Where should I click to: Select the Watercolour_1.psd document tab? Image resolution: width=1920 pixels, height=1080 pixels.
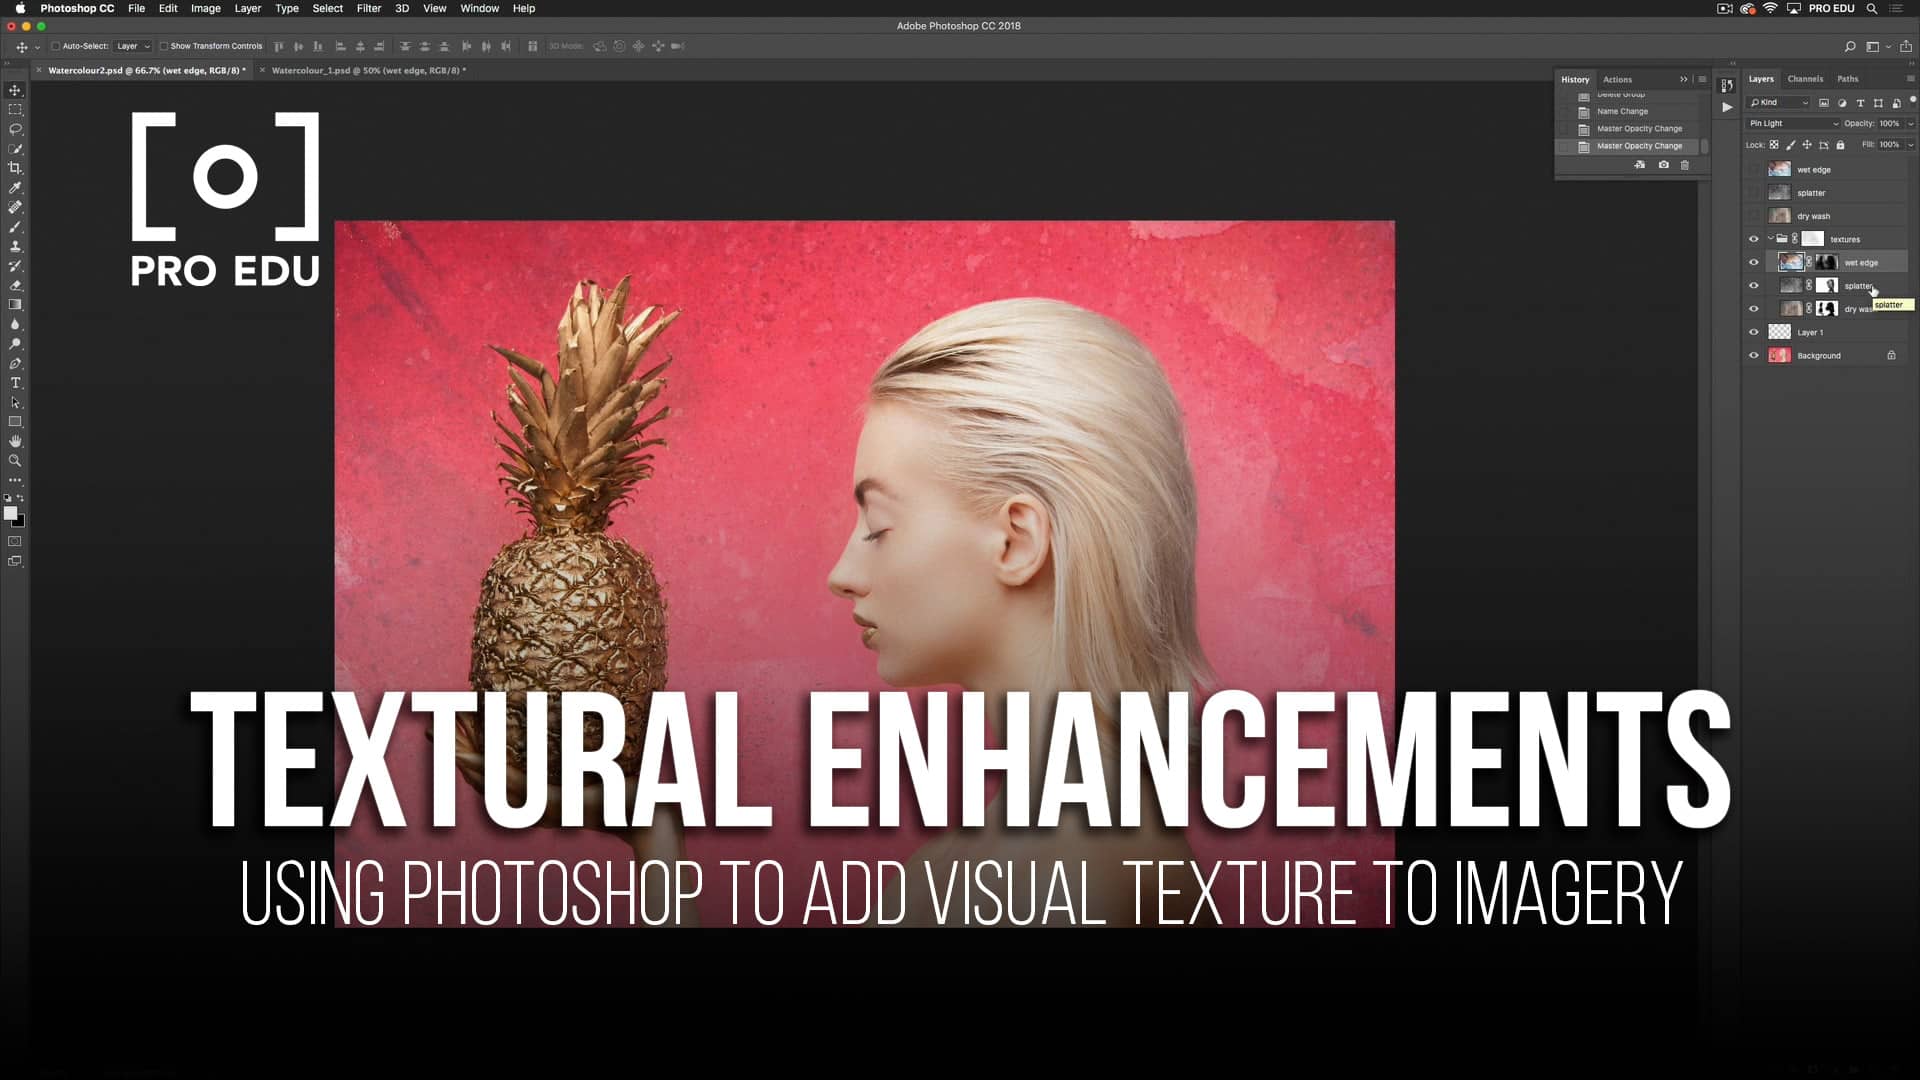365,71
